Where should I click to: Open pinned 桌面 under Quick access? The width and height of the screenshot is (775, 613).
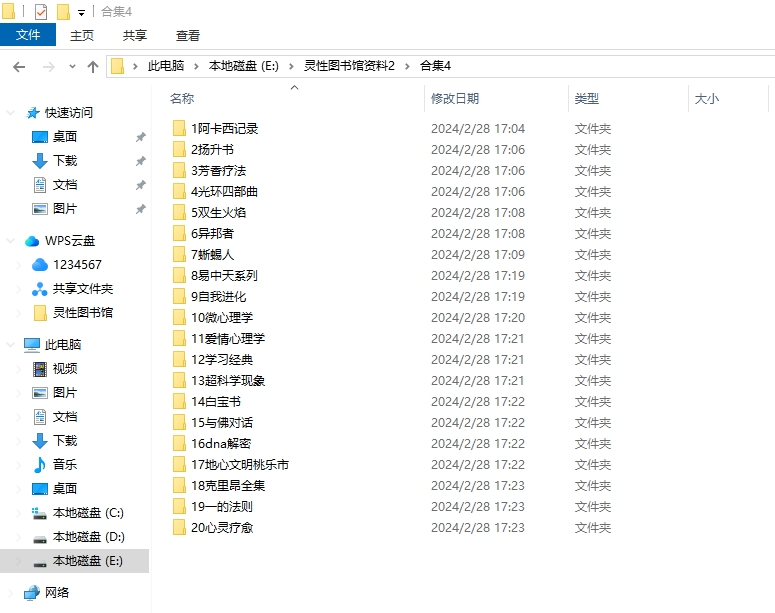65,136
